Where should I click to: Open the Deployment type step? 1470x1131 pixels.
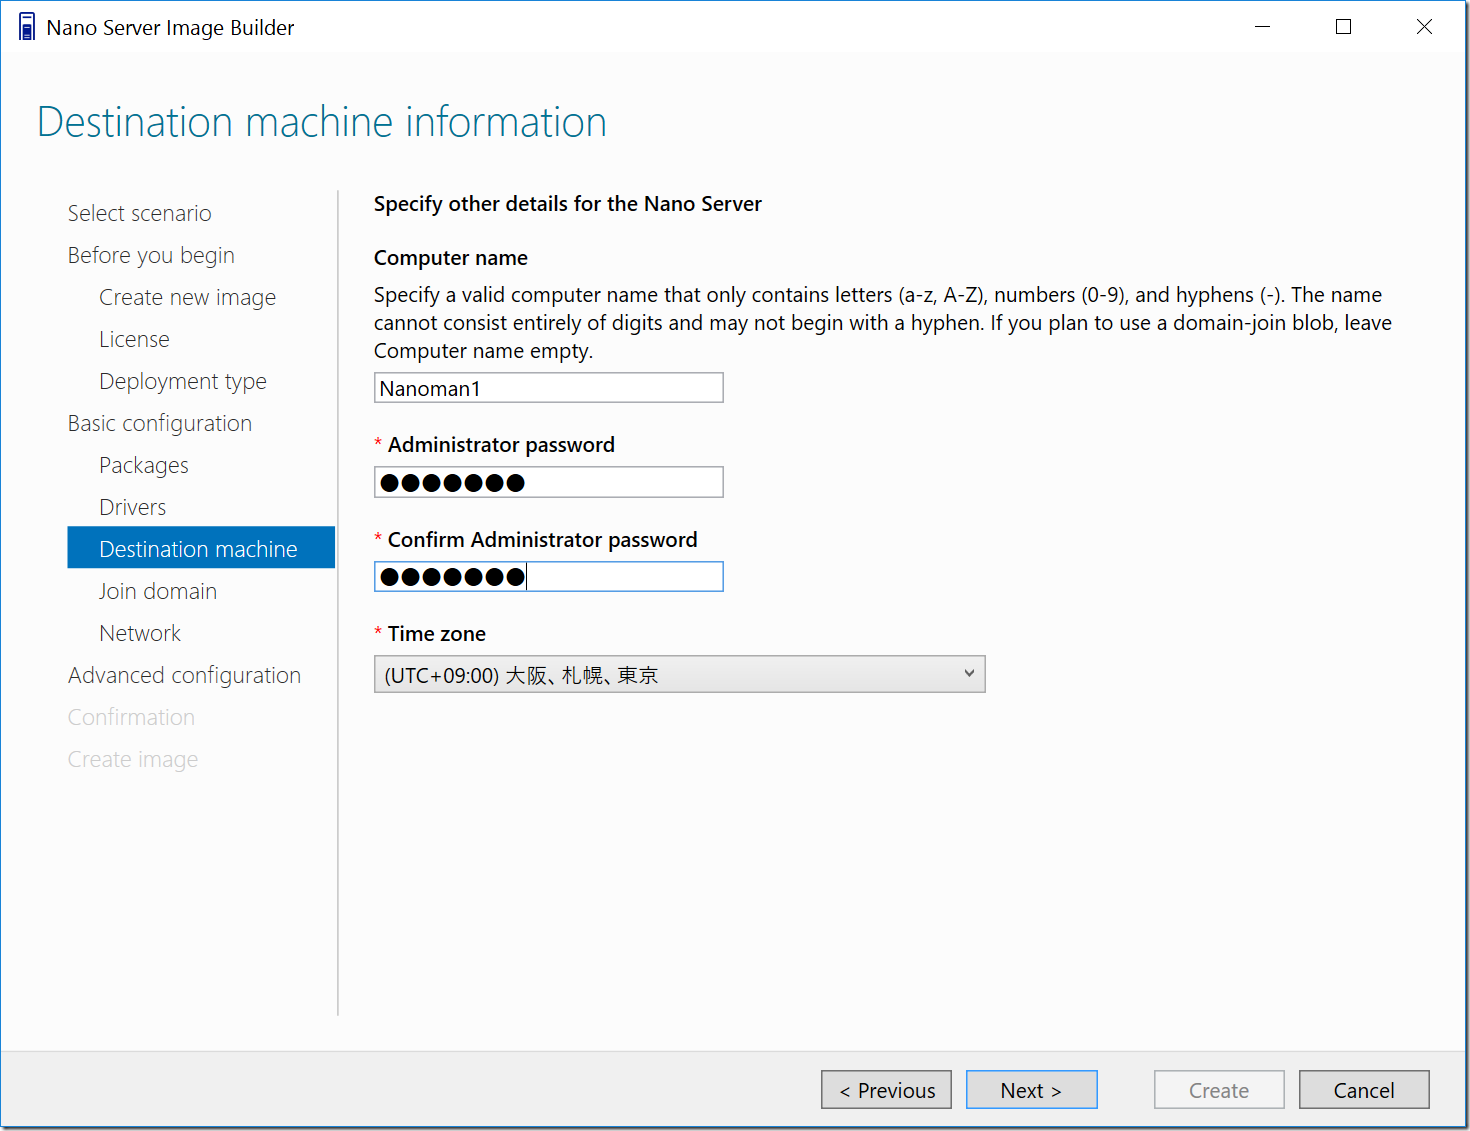click(183, 381)
